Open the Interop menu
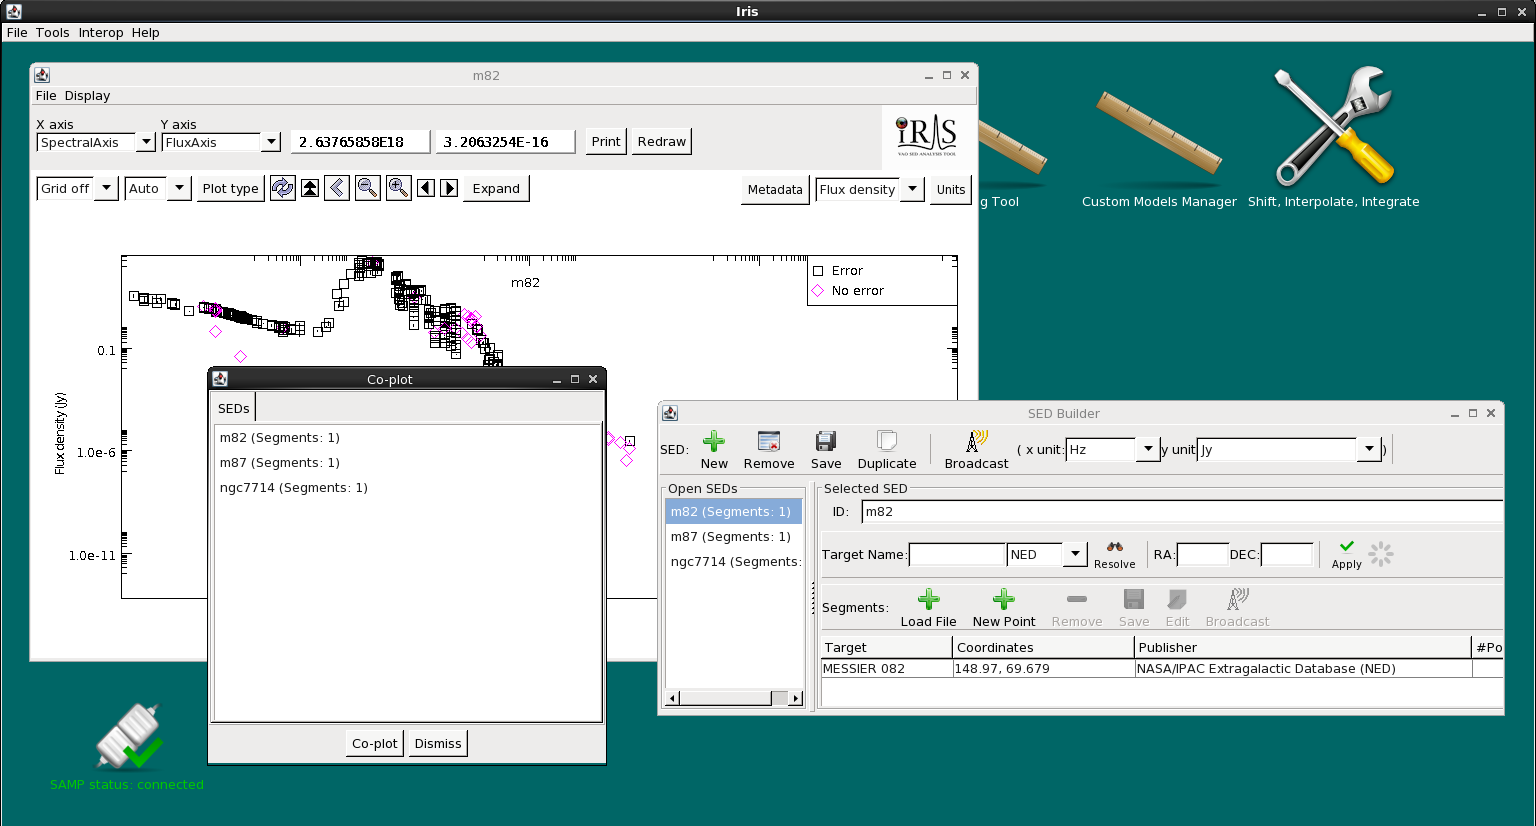 tap(101, 32)
